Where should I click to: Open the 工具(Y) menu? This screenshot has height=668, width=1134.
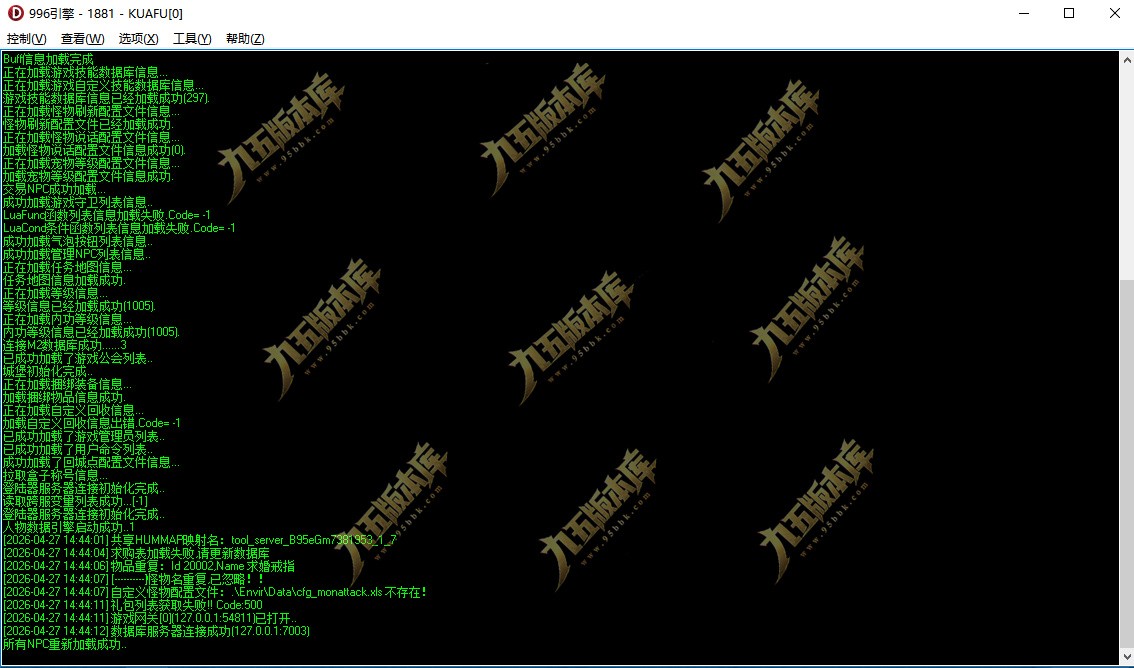pyautogui.click(x=192, y=39)
